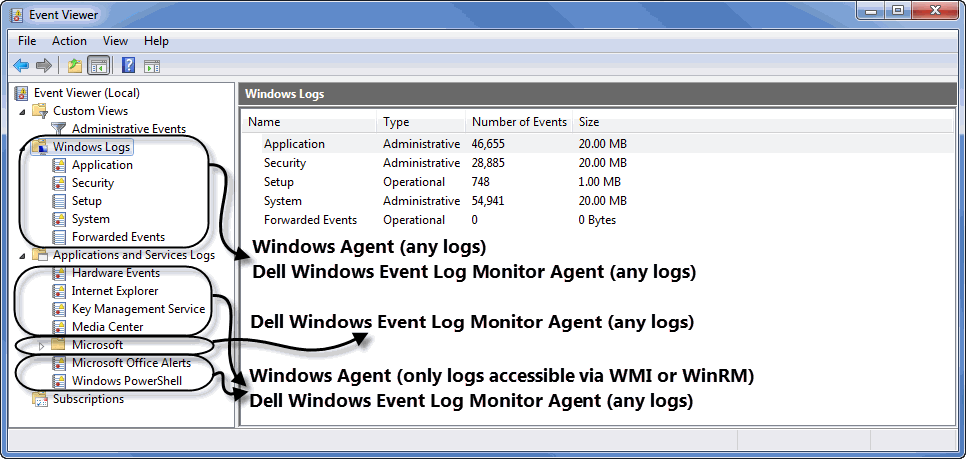Click the Up one level folder icon
Screen dimensions: 966x459
[74, 66]
